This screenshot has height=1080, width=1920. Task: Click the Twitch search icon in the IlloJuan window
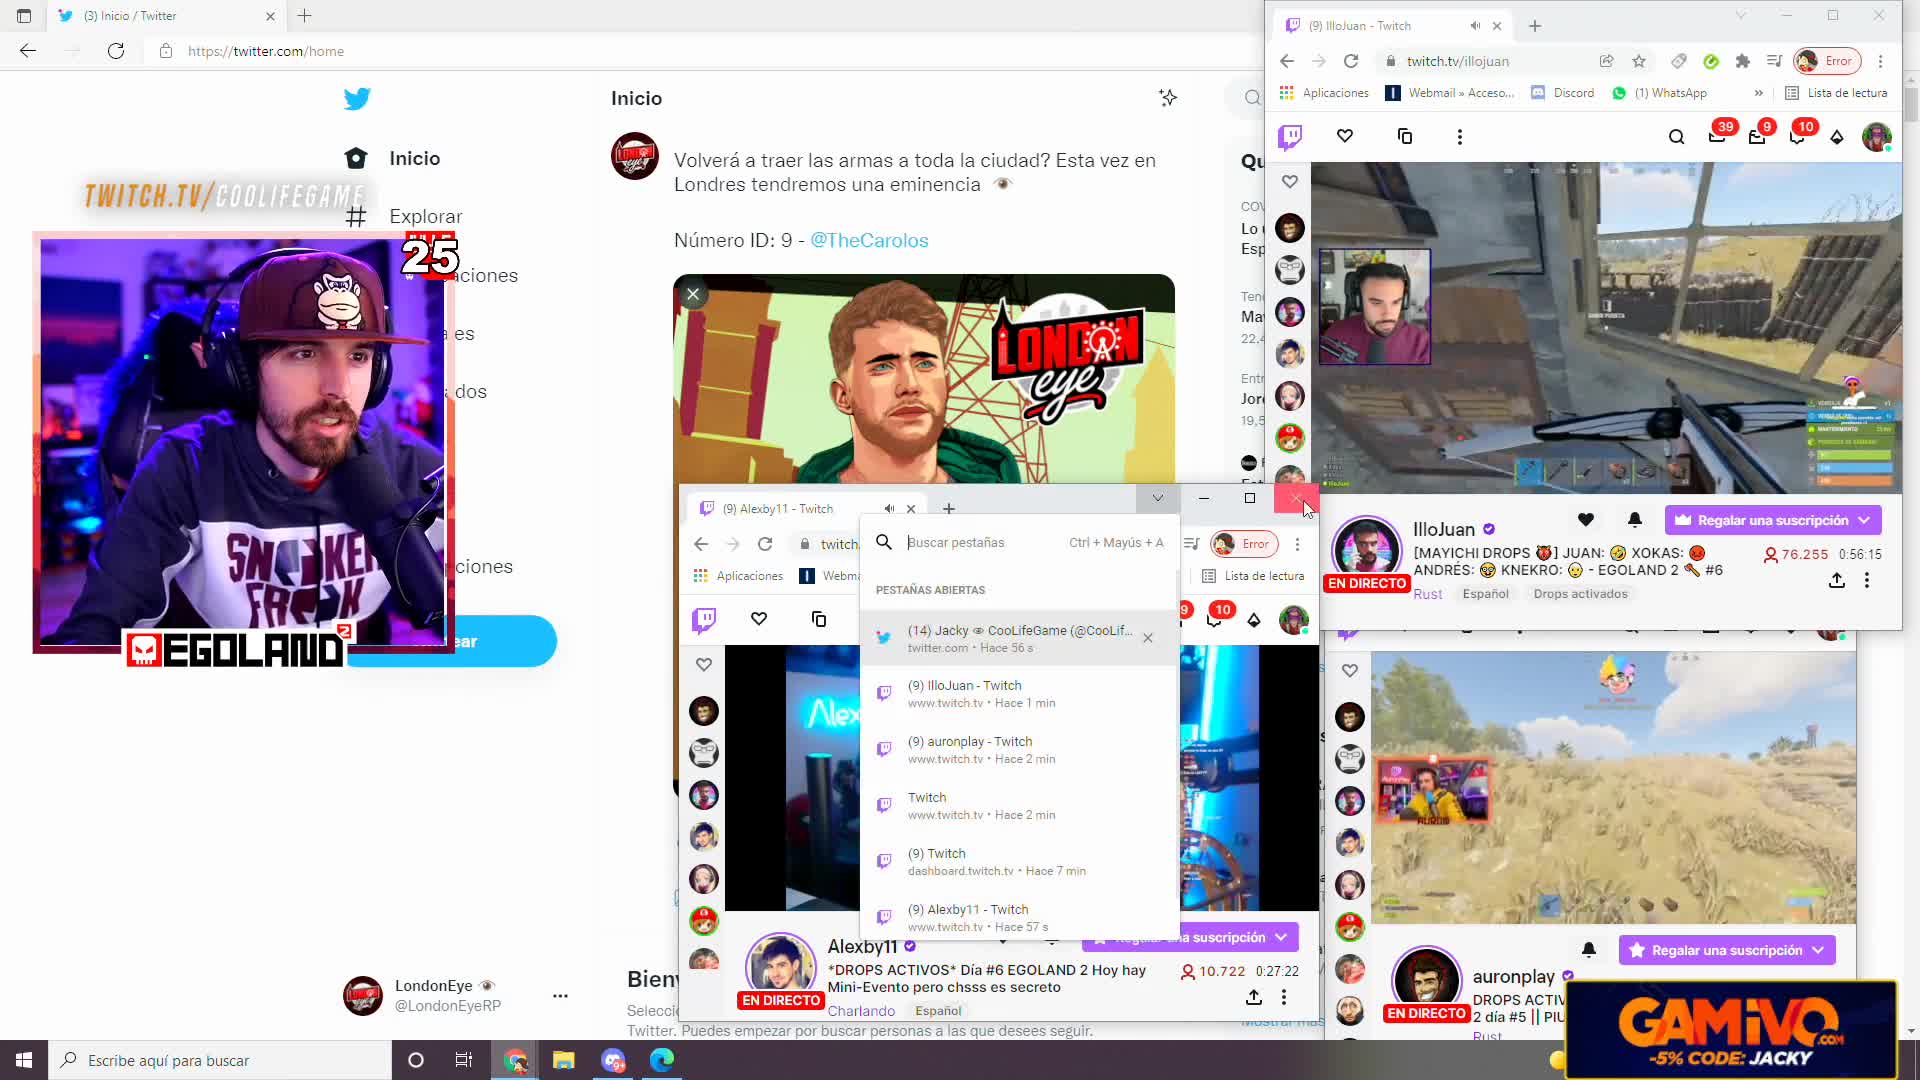pos(1677,137)
